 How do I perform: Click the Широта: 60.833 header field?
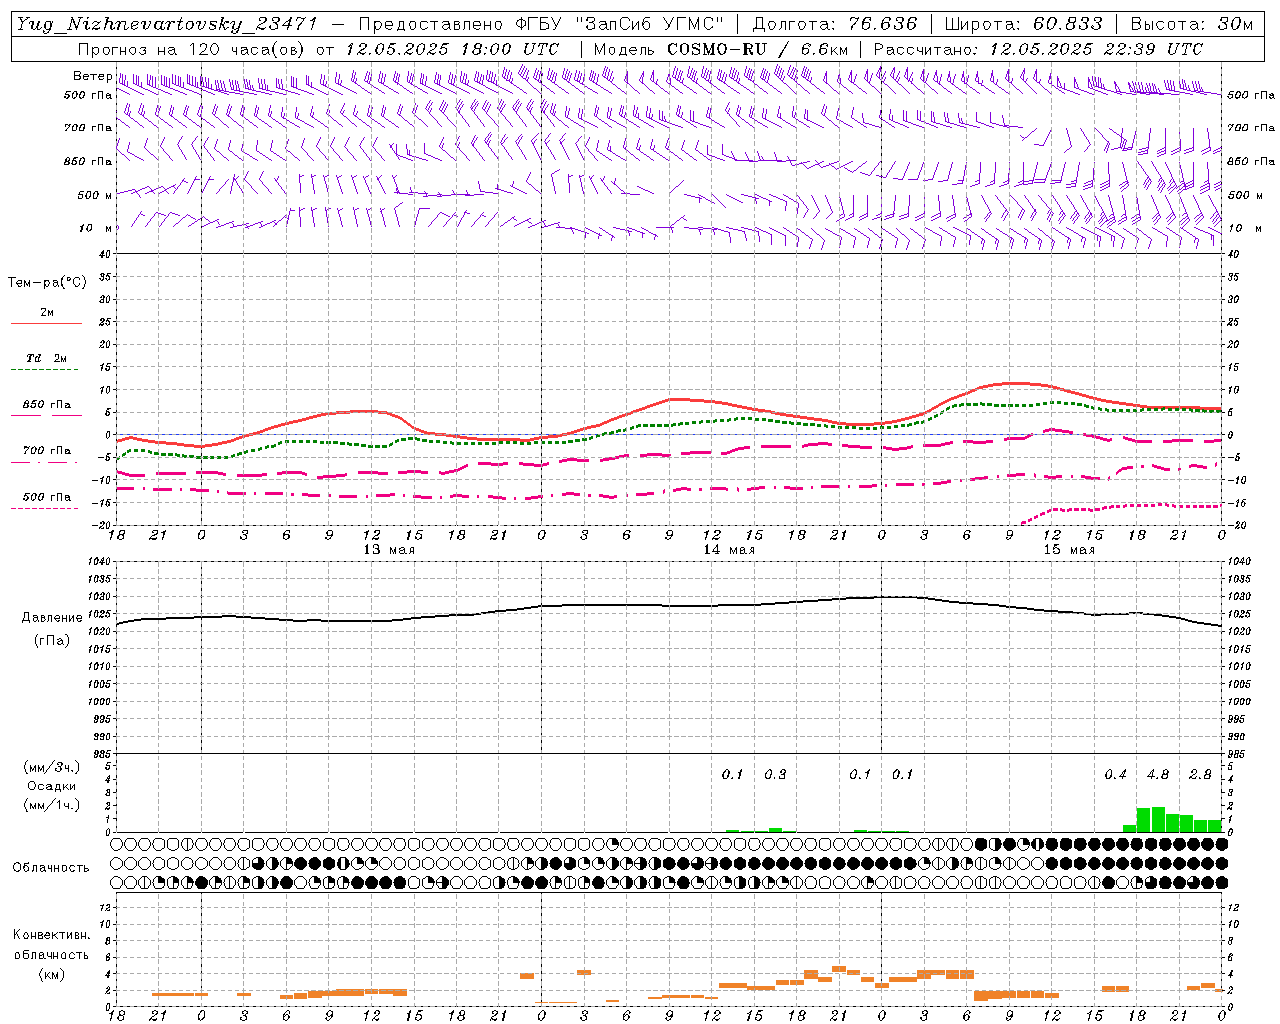1023,24
